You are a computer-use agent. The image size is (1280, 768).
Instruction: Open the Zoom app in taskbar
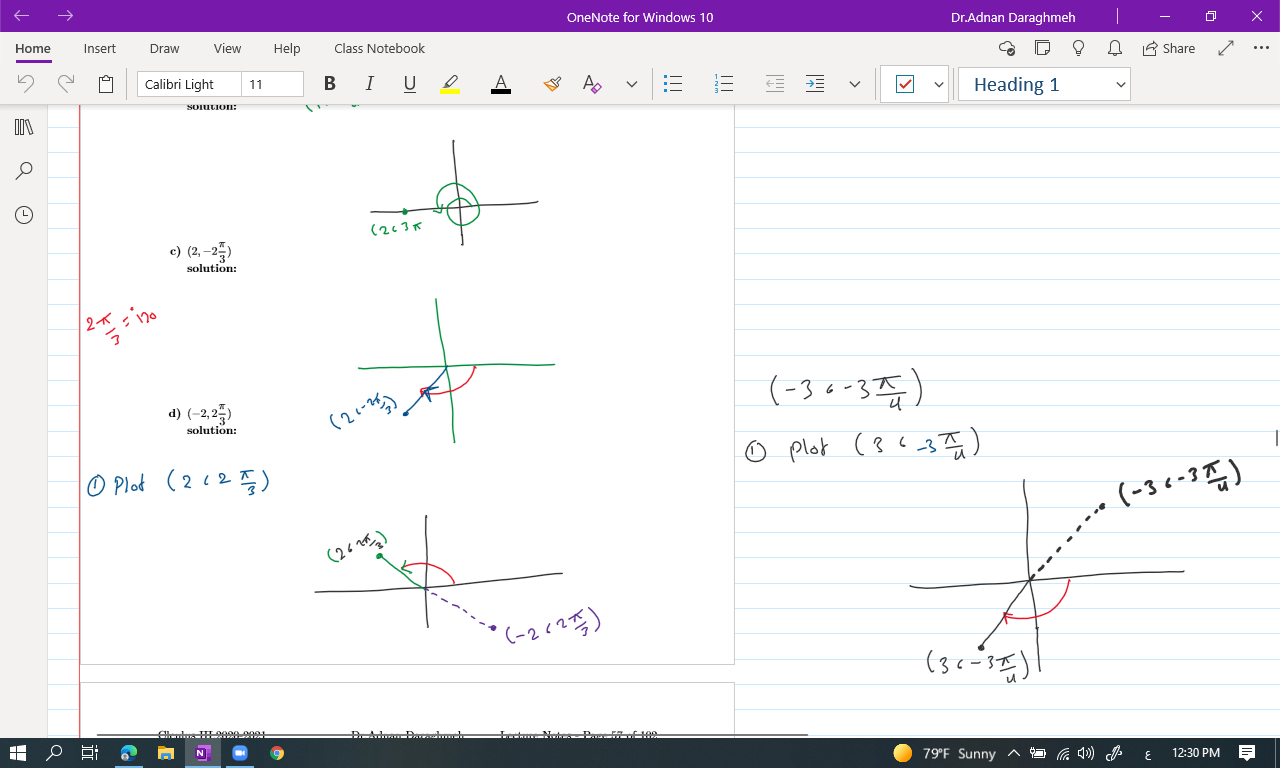click(x=240, y=753)
